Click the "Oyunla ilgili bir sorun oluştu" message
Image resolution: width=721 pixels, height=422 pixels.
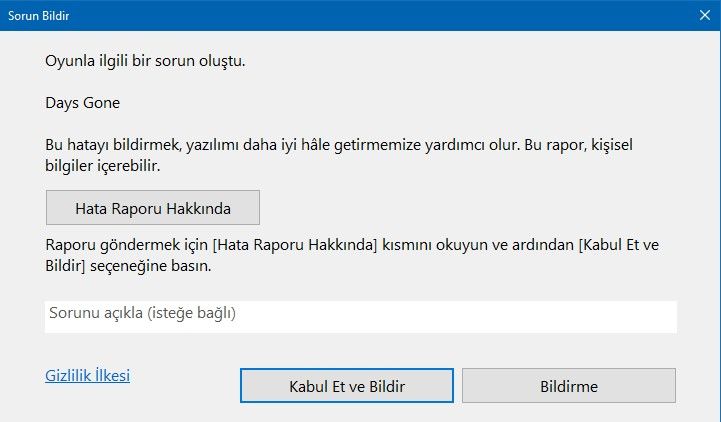click(145, 62)
